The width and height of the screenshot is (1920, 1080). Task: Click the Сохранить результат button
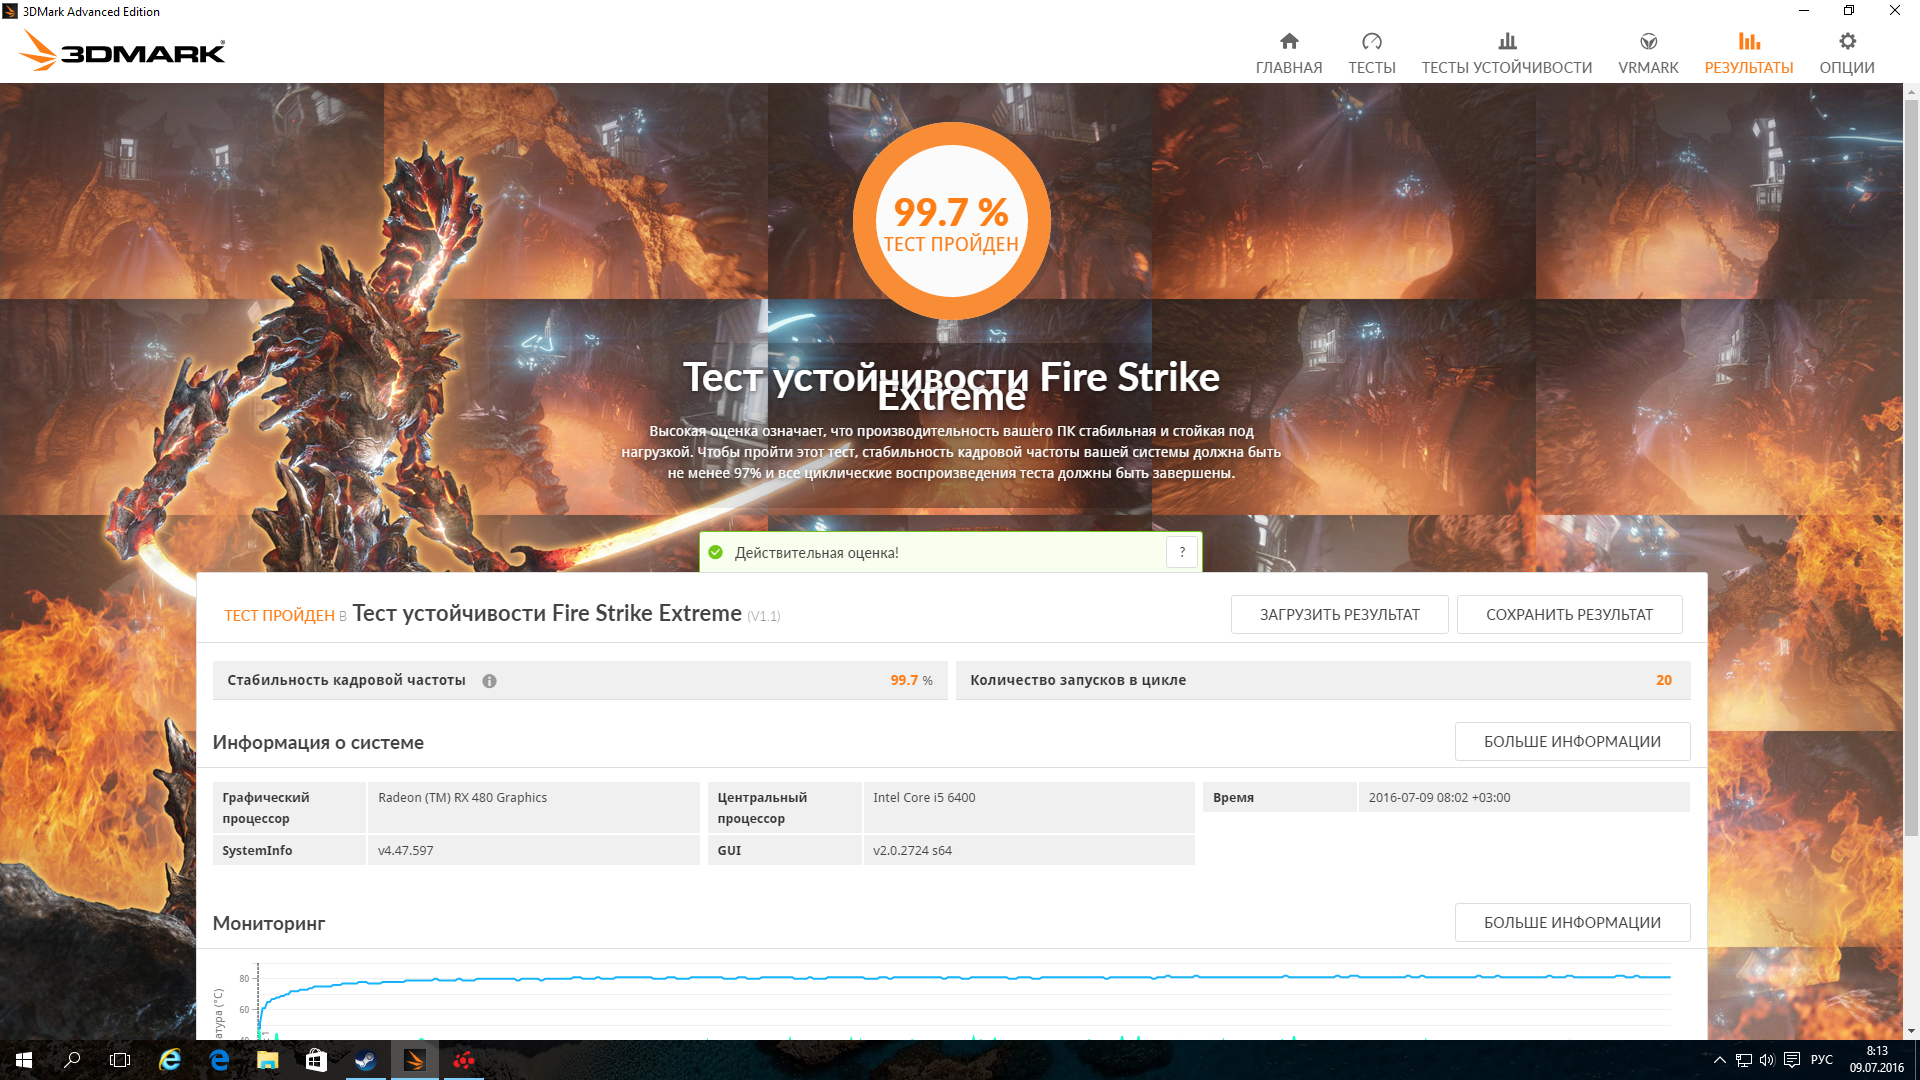(1569, 614)
